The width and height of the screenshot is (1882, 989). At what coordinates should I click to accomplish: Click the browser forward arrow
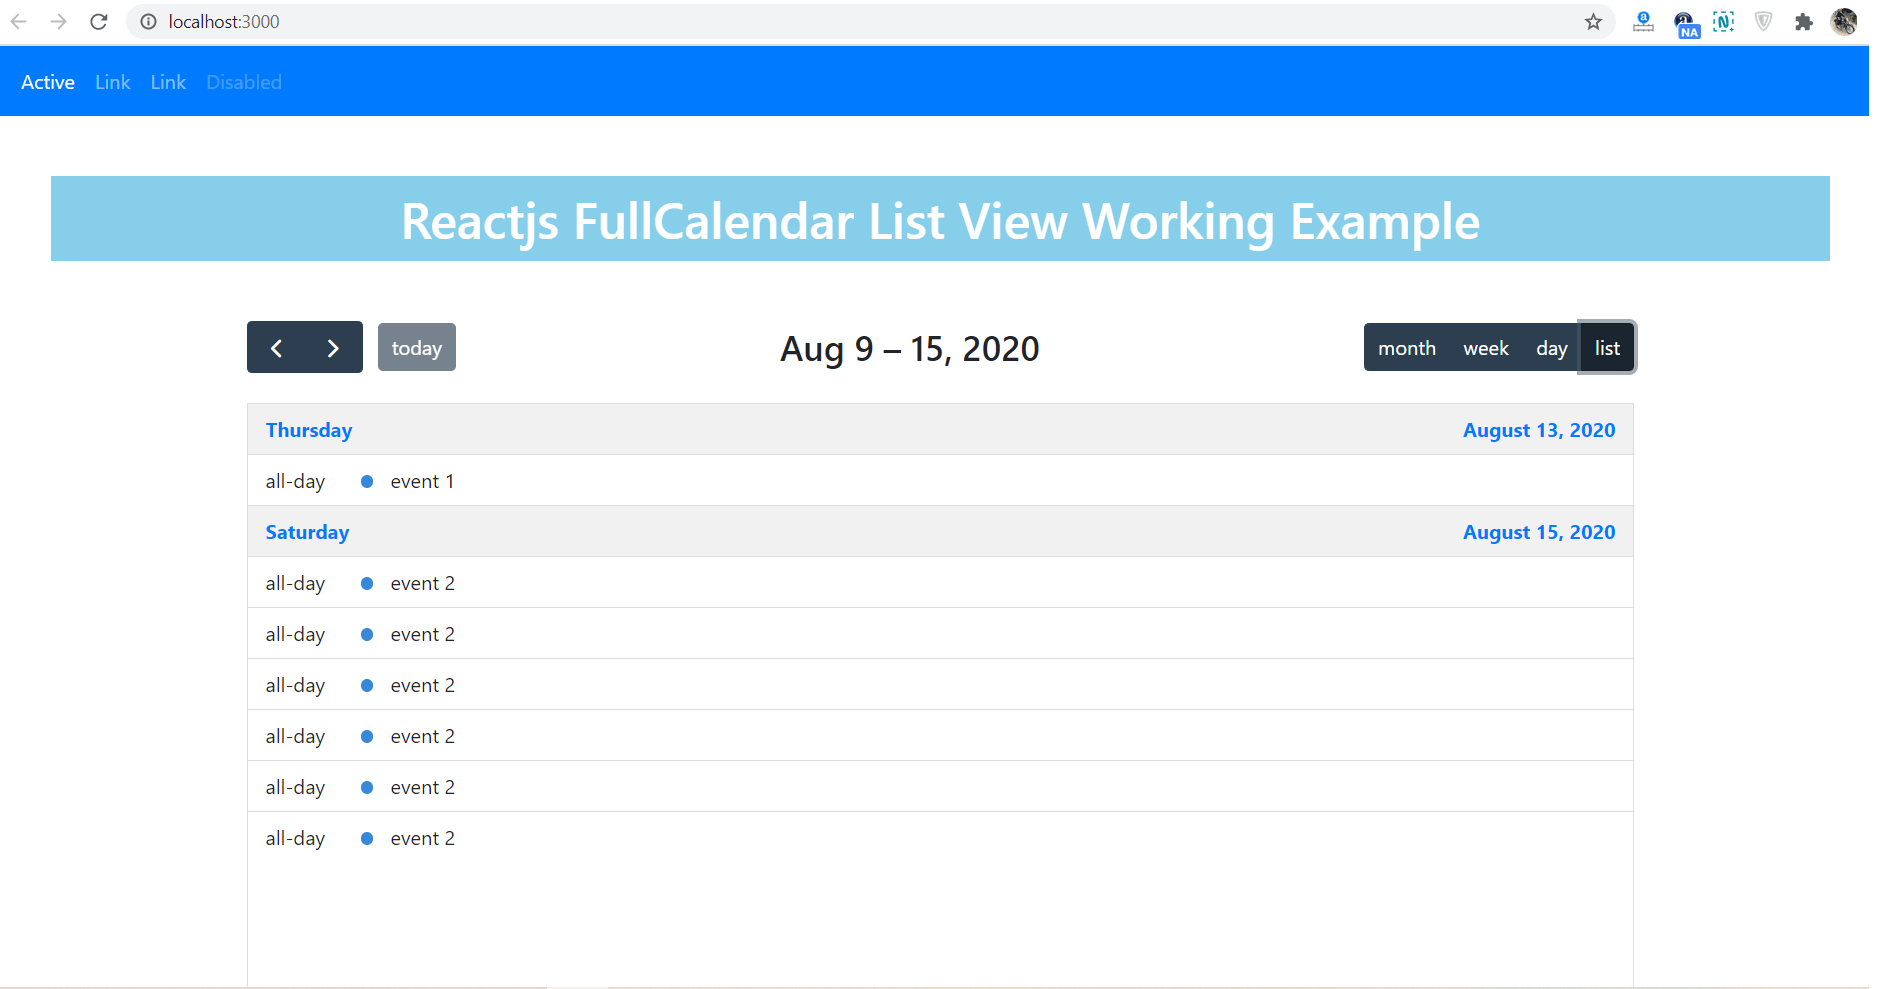[x=58, y=21]
